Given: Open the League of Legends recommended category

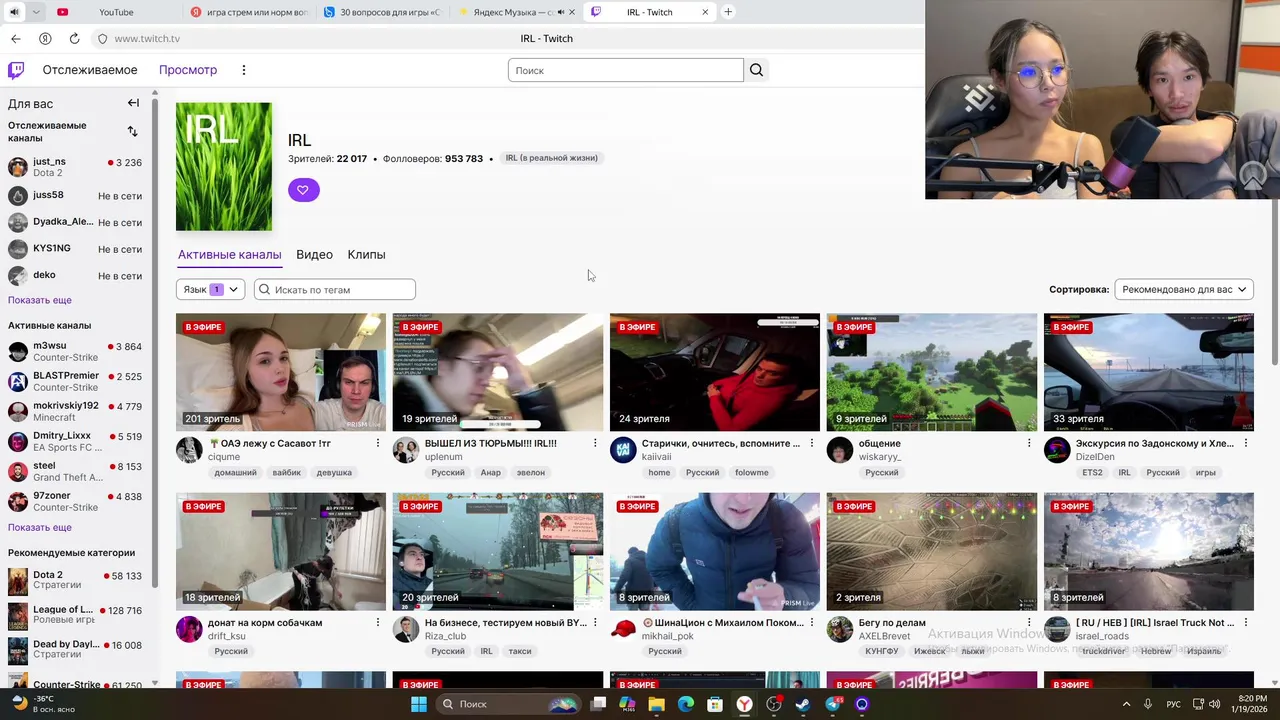Looking at the screenshot, I should click(75, 615).
